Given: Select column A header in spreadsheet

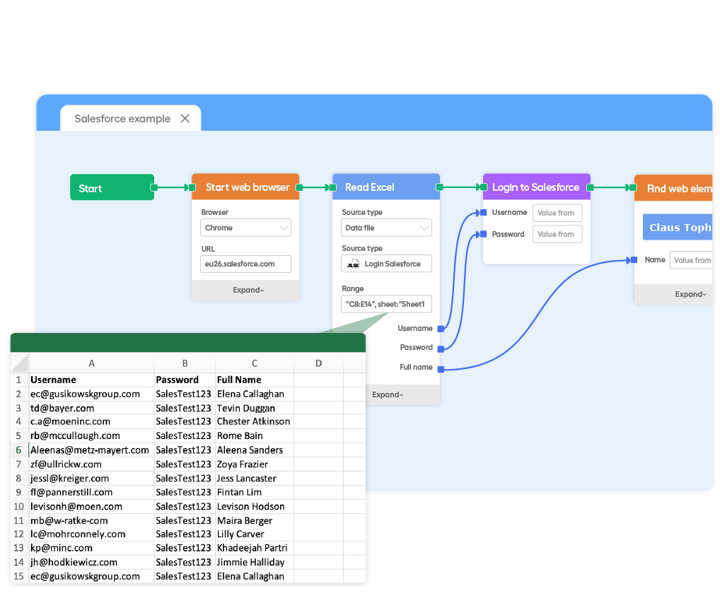Looking at the screenshot, I should 91,363.
